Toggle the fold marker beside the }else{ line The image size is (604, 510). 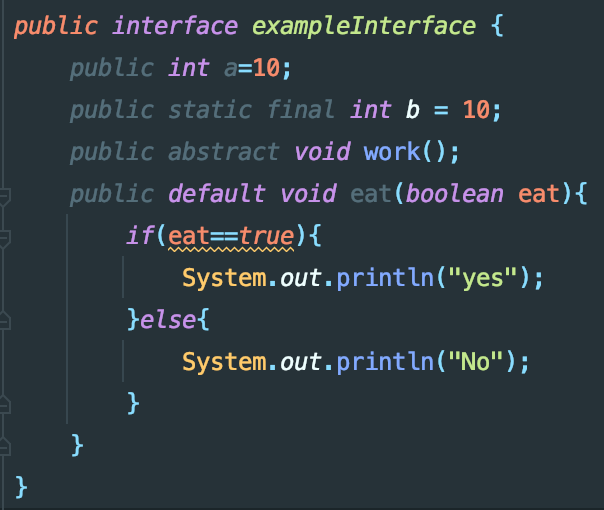point(4,321)
